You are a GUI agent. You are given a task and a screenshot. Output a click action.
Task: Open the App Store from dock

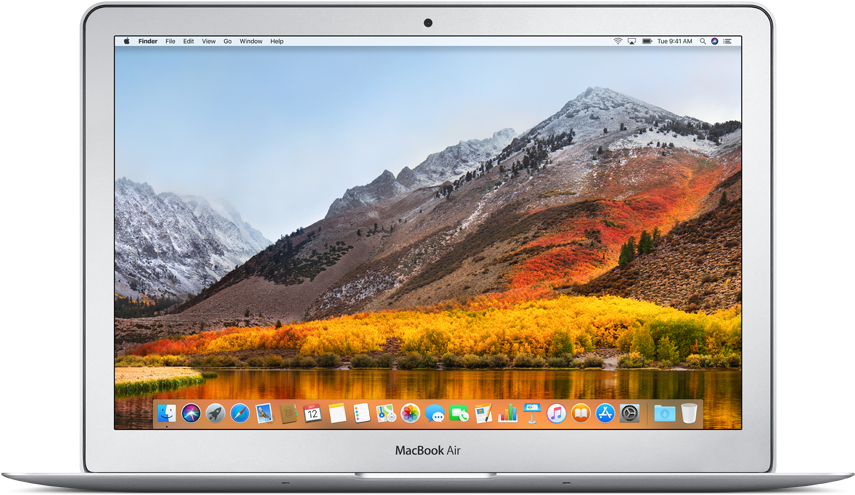pyautogui.click(x=605, y=413)
